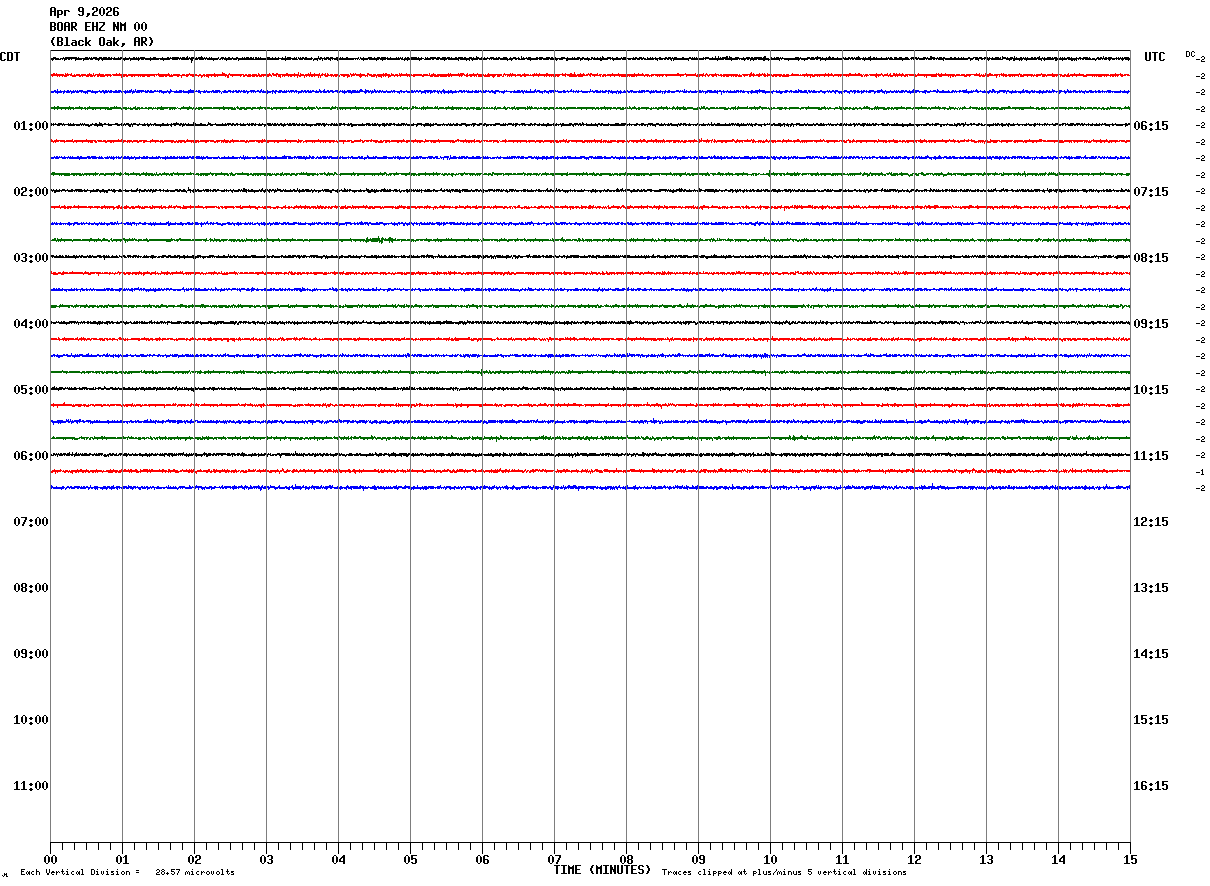
Task: Click the "01:00" CDT row label
Action: coord(31,126)
